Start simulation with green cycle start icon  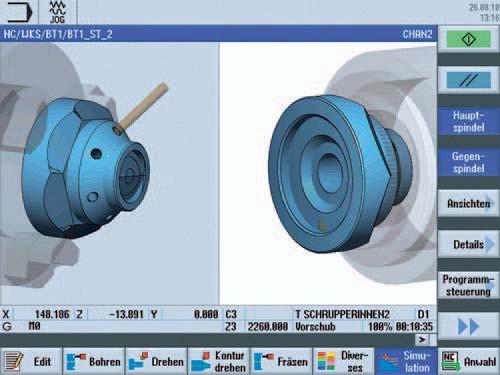468,40
